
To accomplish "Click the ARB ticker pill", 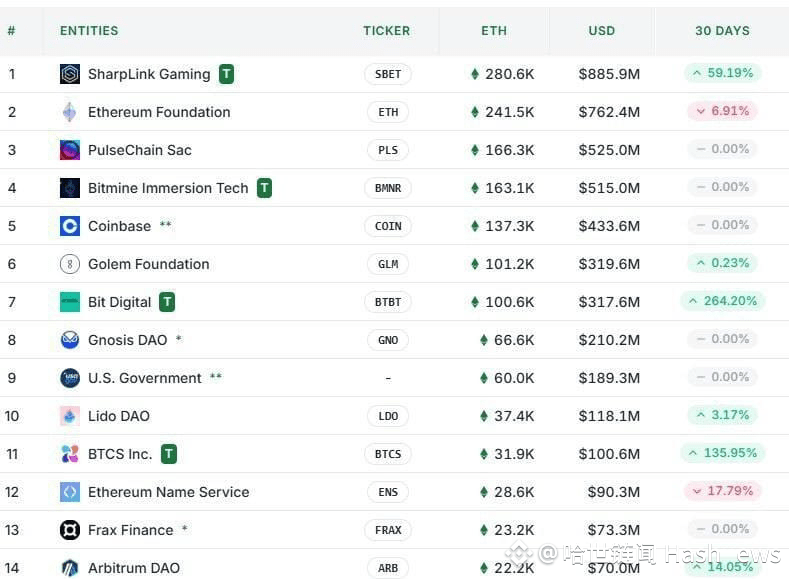I will 388,568.
